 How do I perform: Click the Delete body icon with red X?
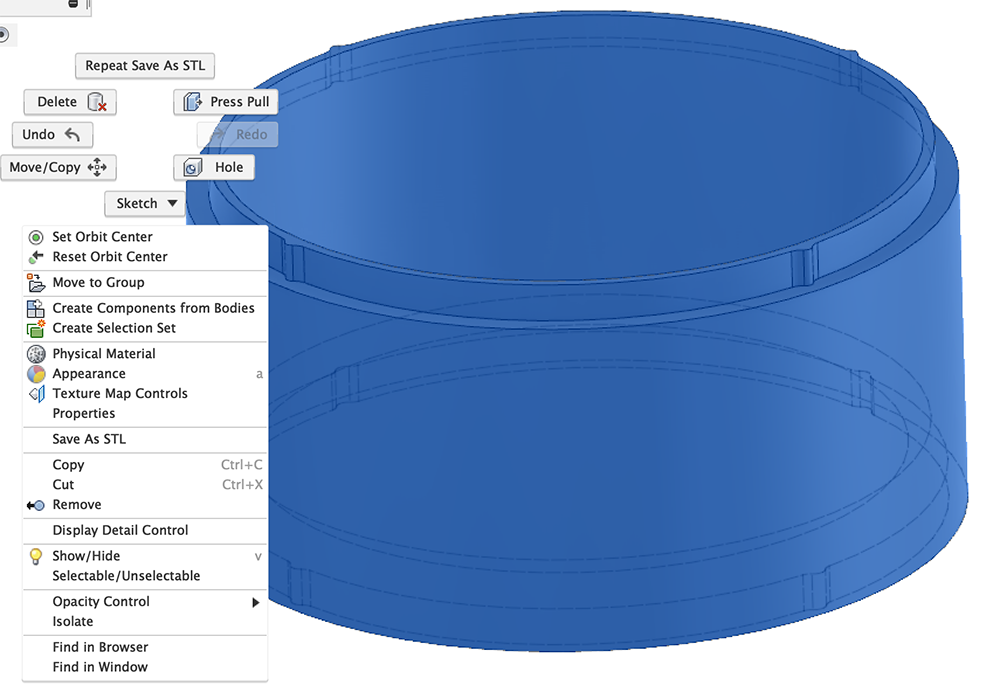(x=96, y=102)
